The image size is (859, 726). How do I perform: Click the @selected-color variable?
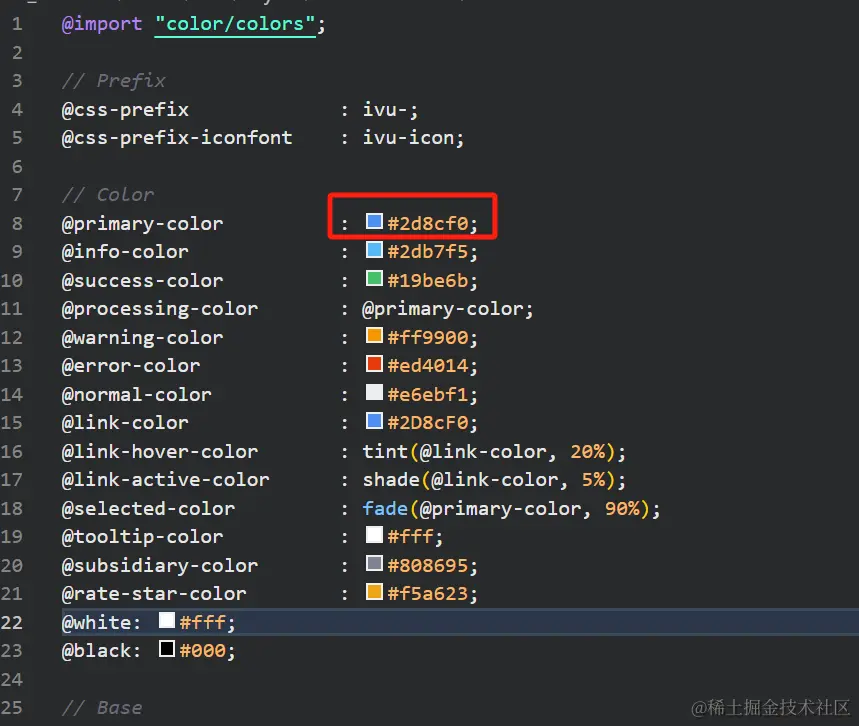click(148, 508)
